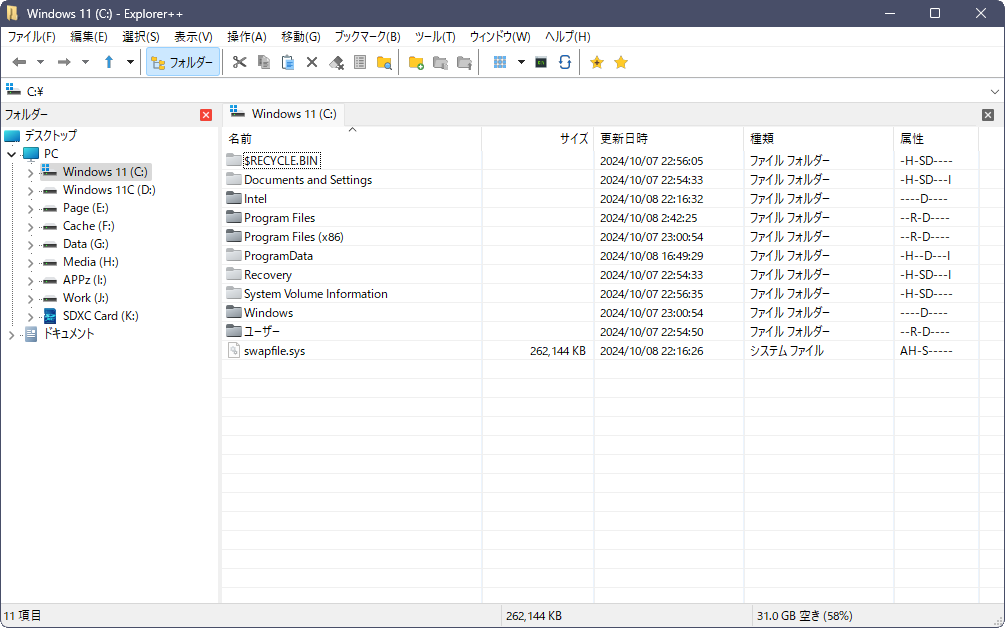The width and height of the screenshot is (1005, 628).
Task: Expand Windows 11C (D:) tree node
Action: [x=30, y=190]
